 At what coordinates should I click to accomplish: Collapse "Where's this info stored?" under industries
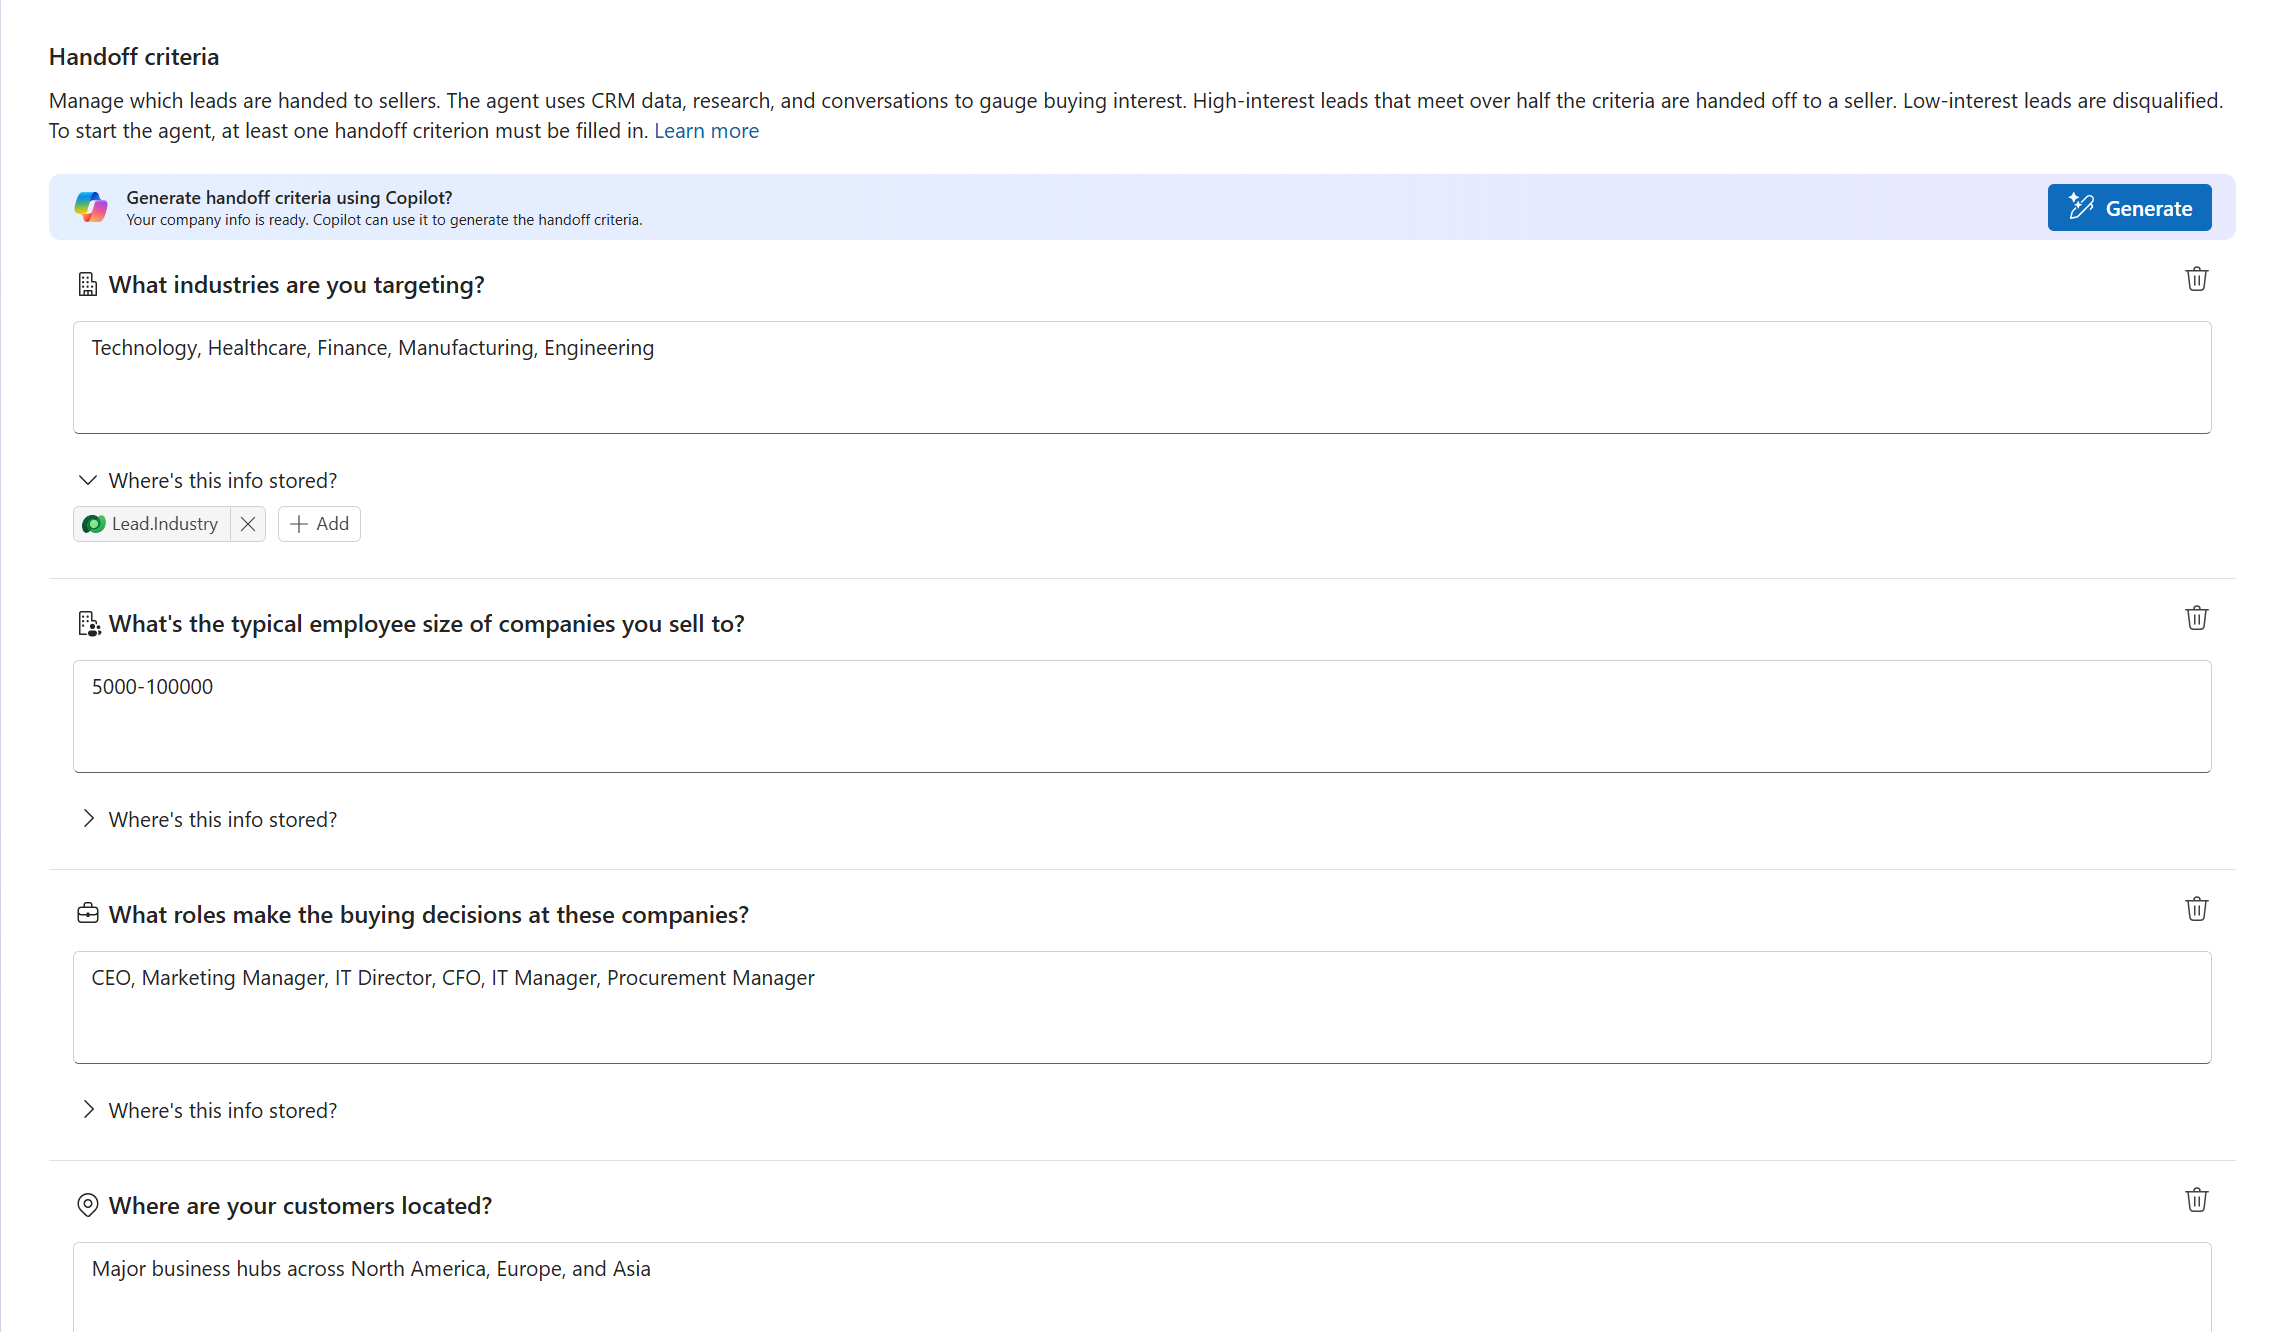(x=87, y=480)
